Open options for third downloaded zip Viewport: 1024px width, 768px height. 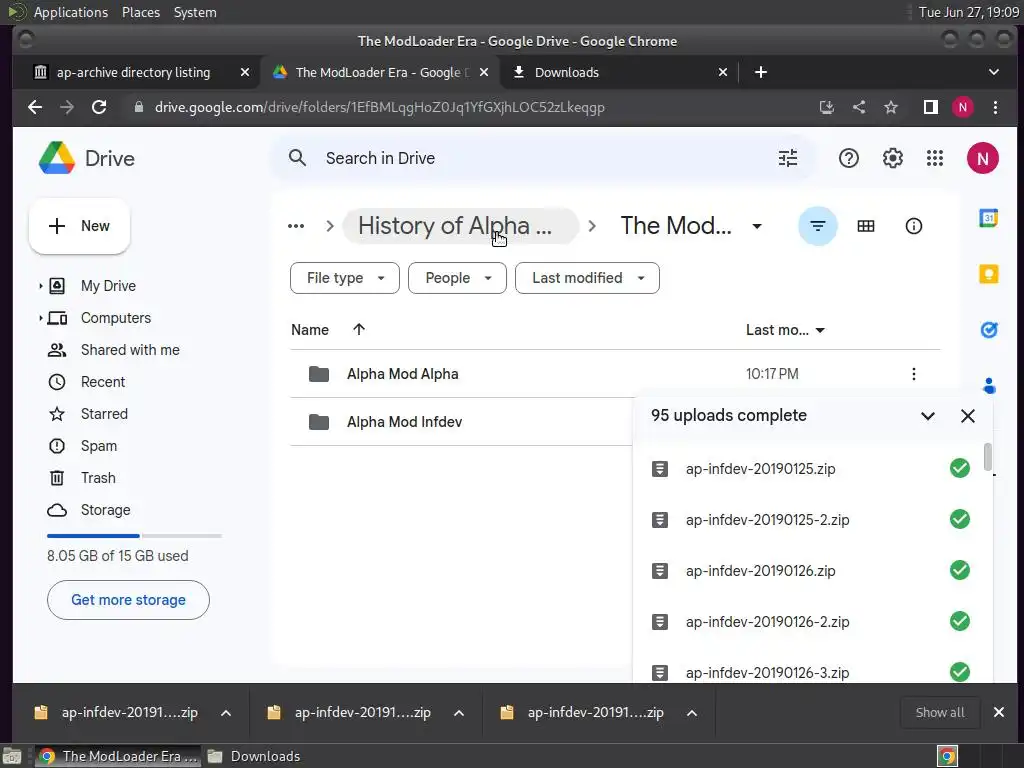692,713
